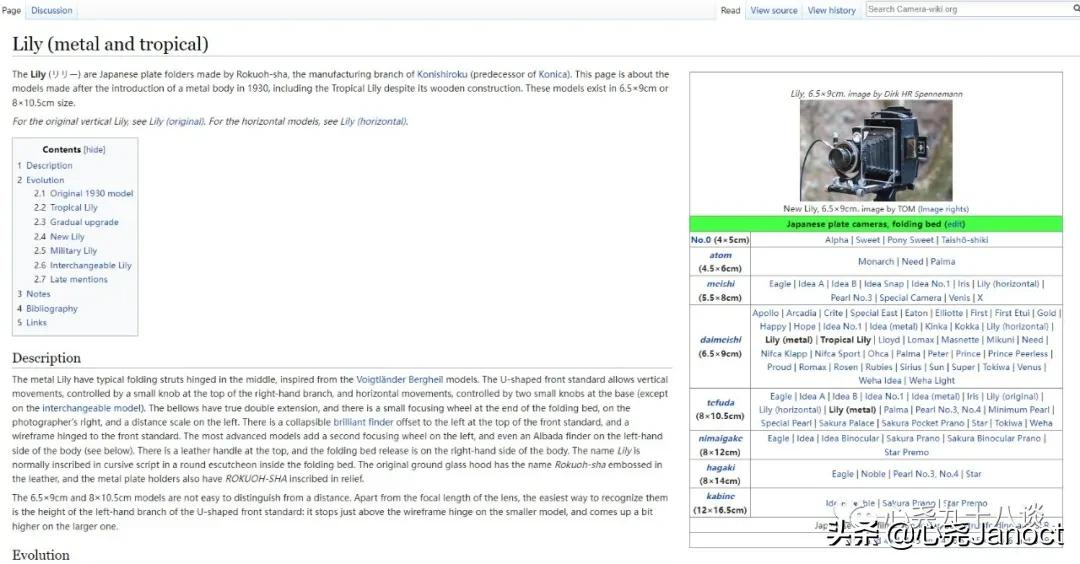The image size is (1080, 564).
Task: Open the Alpha camera link
Action: pos(836,240)
